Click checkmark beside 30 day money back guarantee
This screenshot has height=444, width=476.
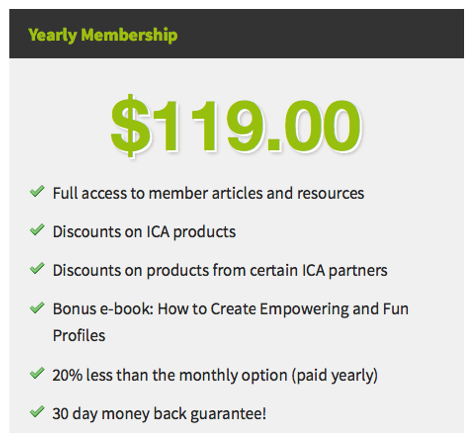click(x=37, y=412)
